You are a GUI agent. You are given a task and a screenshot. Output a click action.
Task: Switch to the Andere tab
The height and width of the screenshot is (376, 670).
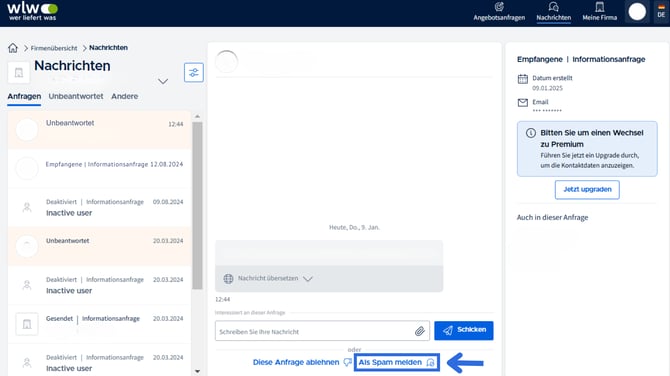pos(124,97)
